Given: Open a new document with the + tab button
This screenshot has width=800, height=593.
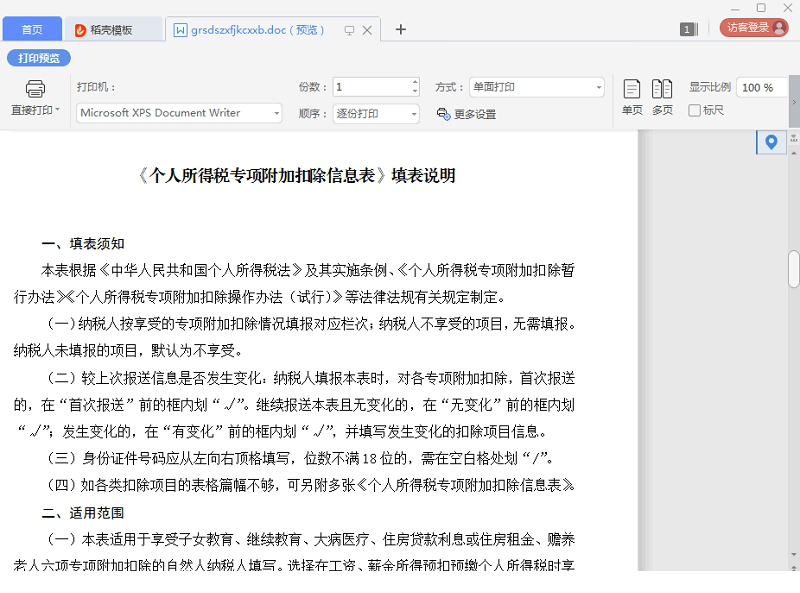Looking at the screenshot, I should pos(400,29).
